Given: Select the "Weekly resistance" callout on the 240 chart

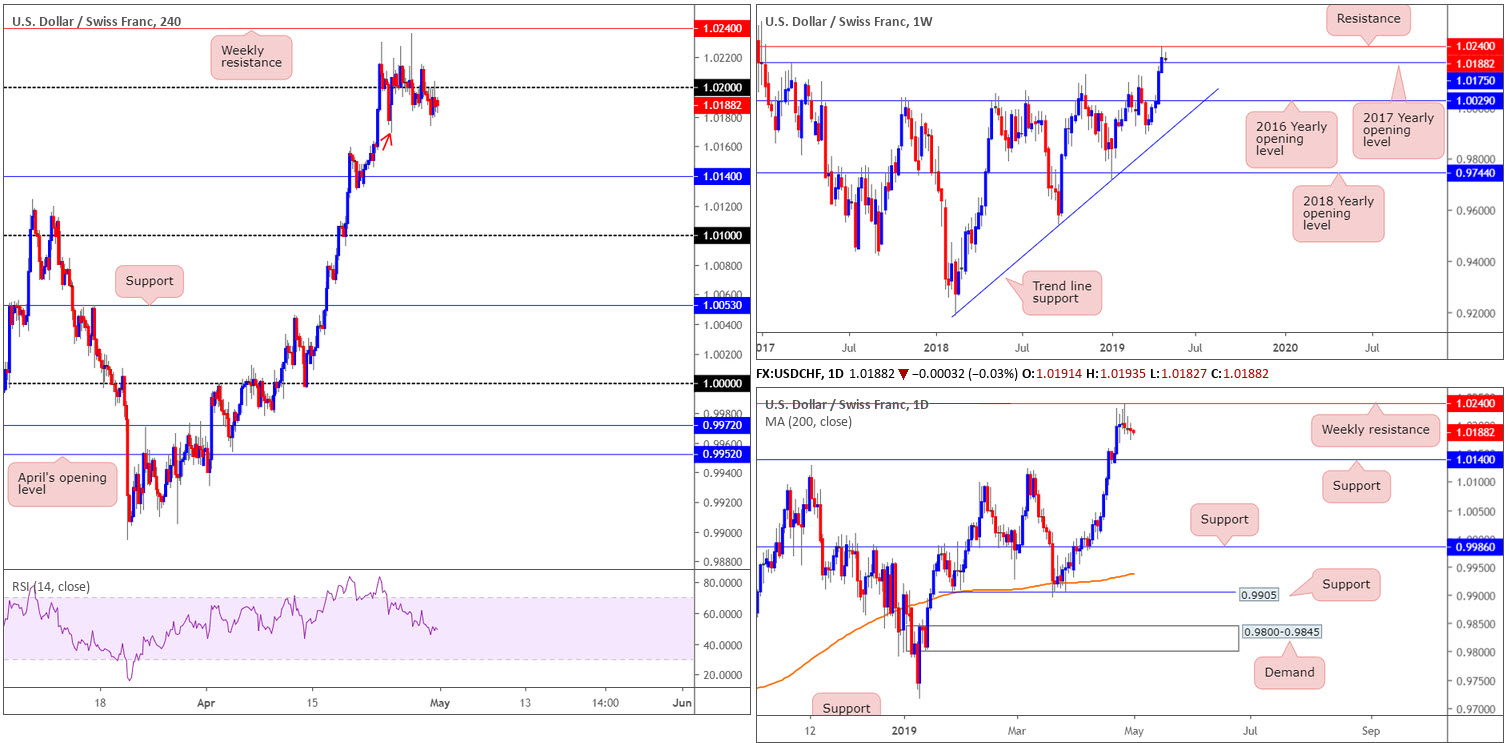Looking at the screenshot, I should point(251,56).
